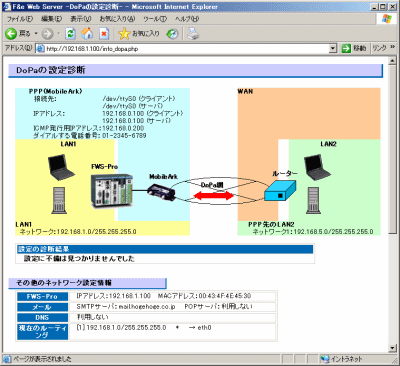Image resolution: width=400 pixels, height=366 pixels.
Task: Click in the address URL field
Action: 187,49
